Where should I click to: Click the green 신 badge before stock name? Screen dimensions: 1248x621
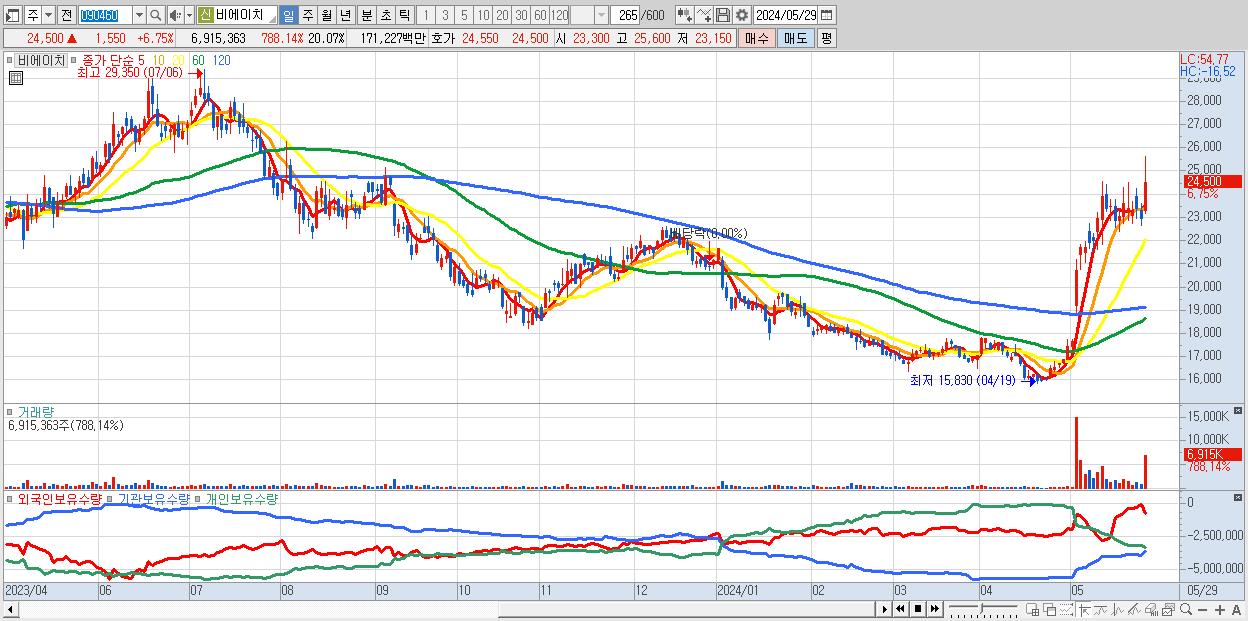click(x=205, y=15)
